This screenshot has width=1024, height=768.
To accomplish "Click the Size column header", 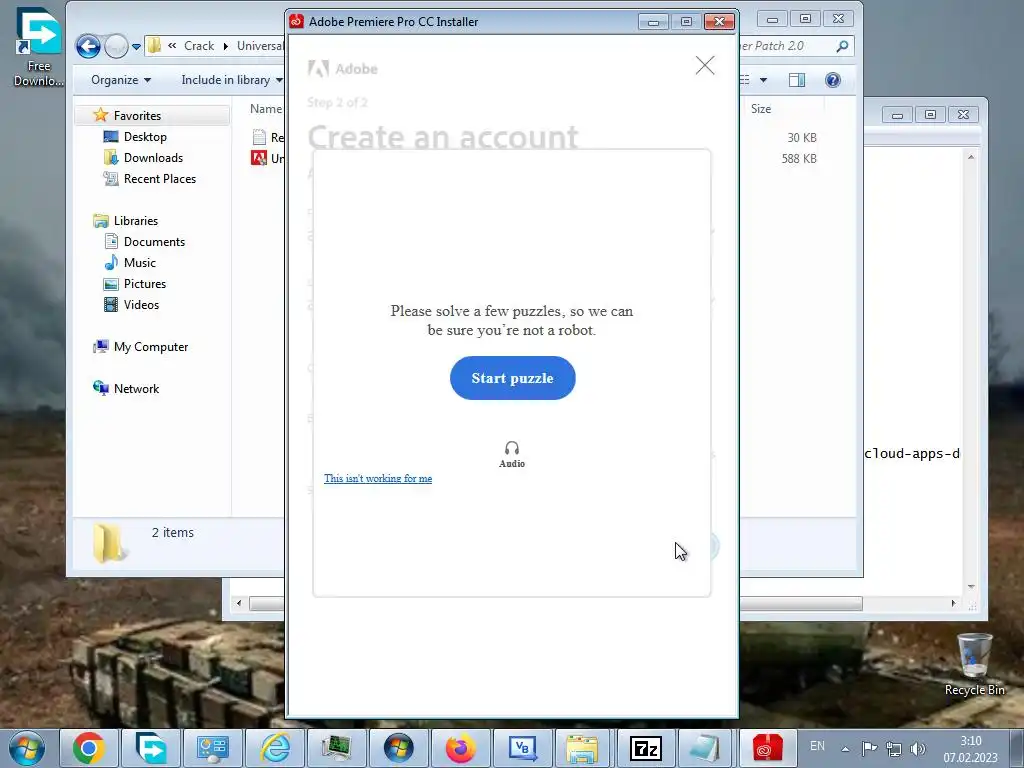I will (x=761, y=108).
